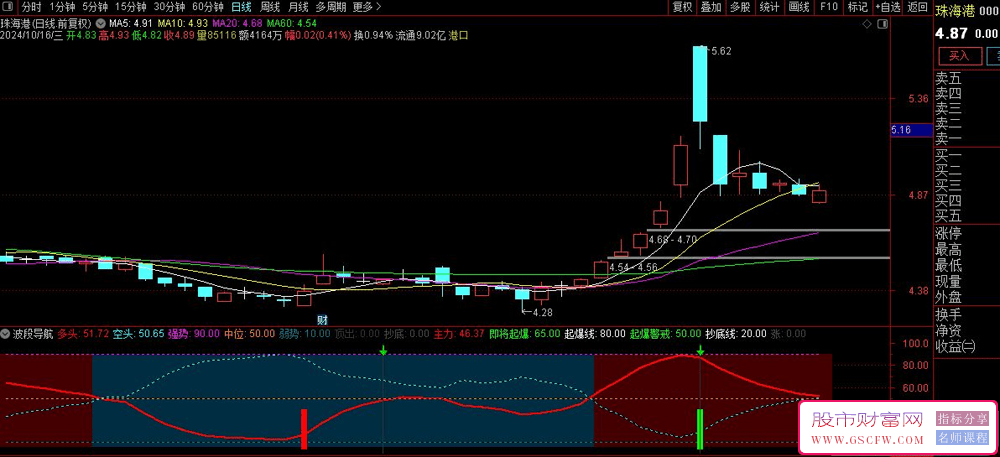Click the 多头: 51.72 indicator value
This screenshot has height=457, width=1000.
(83, 333)
